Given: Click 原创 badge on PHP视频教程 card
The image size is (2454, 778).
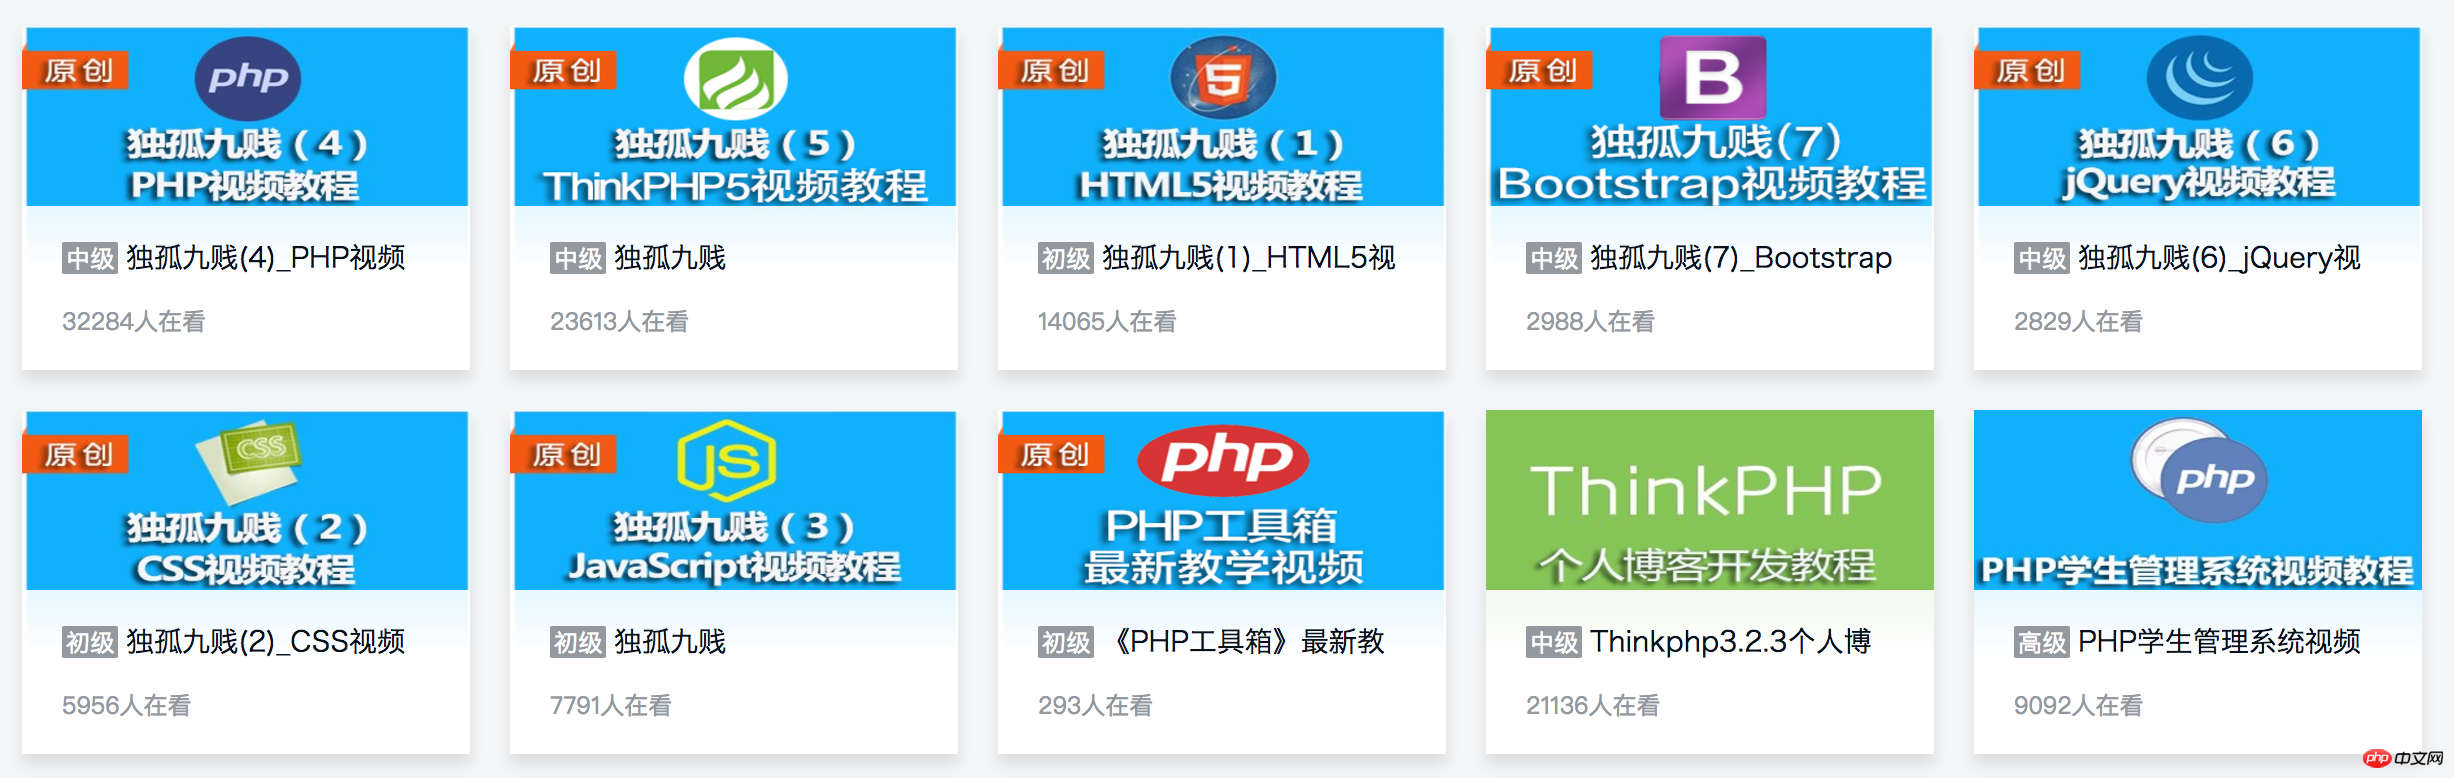Looking at the screenshot, I should coord(76,70).
